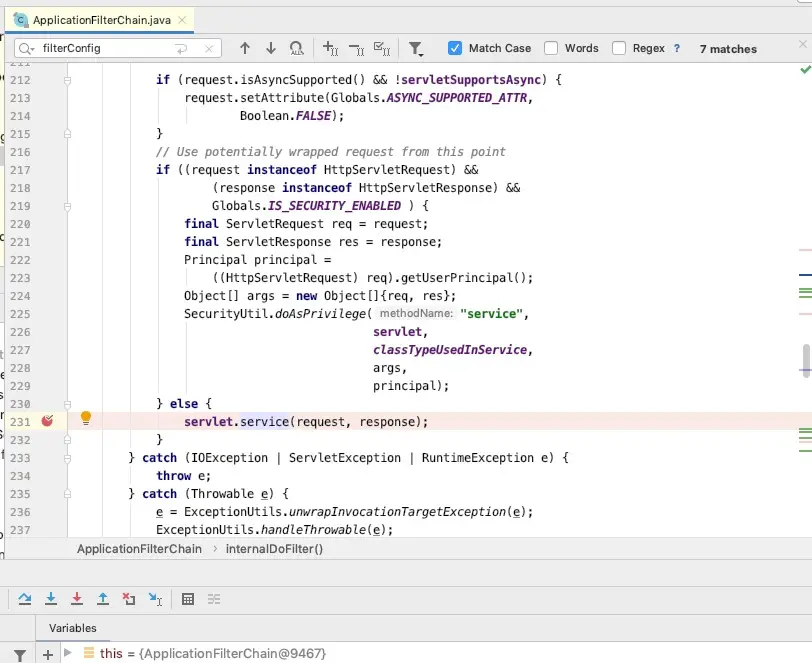Collapse the else block at line 230
This screenshot has width=812, height=663.
point(67,405)
